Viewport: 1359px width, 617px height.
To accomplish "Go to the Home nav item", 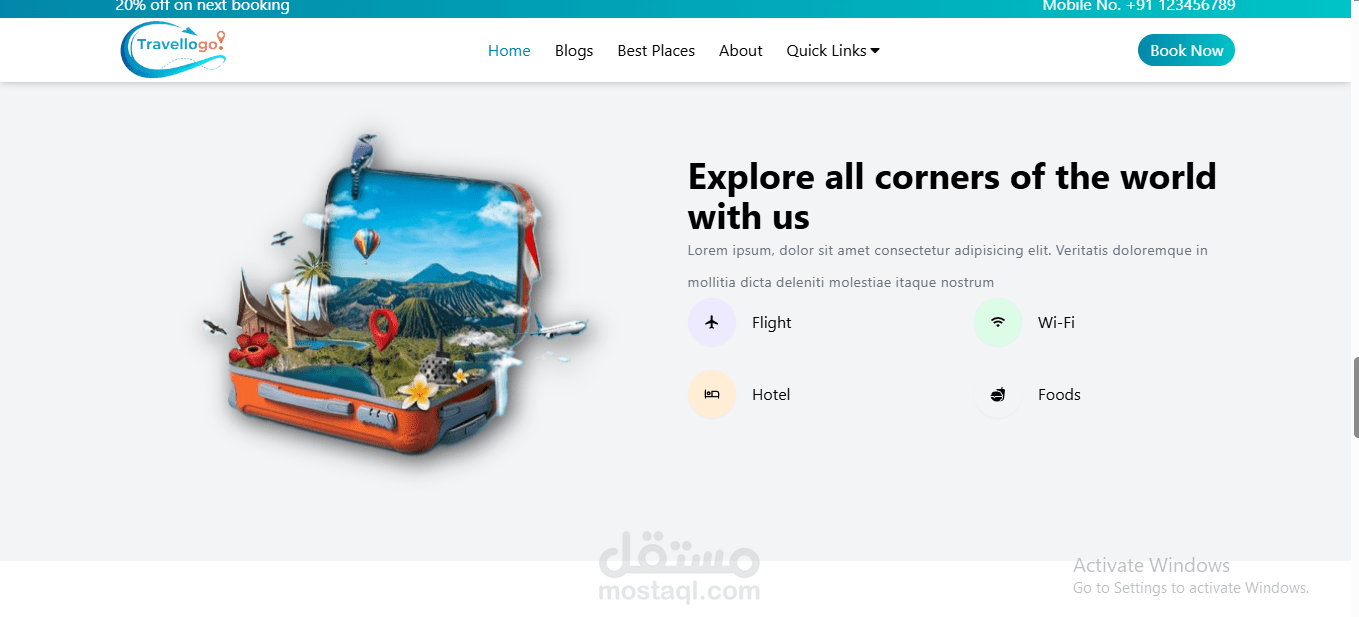I will [509, 50].
